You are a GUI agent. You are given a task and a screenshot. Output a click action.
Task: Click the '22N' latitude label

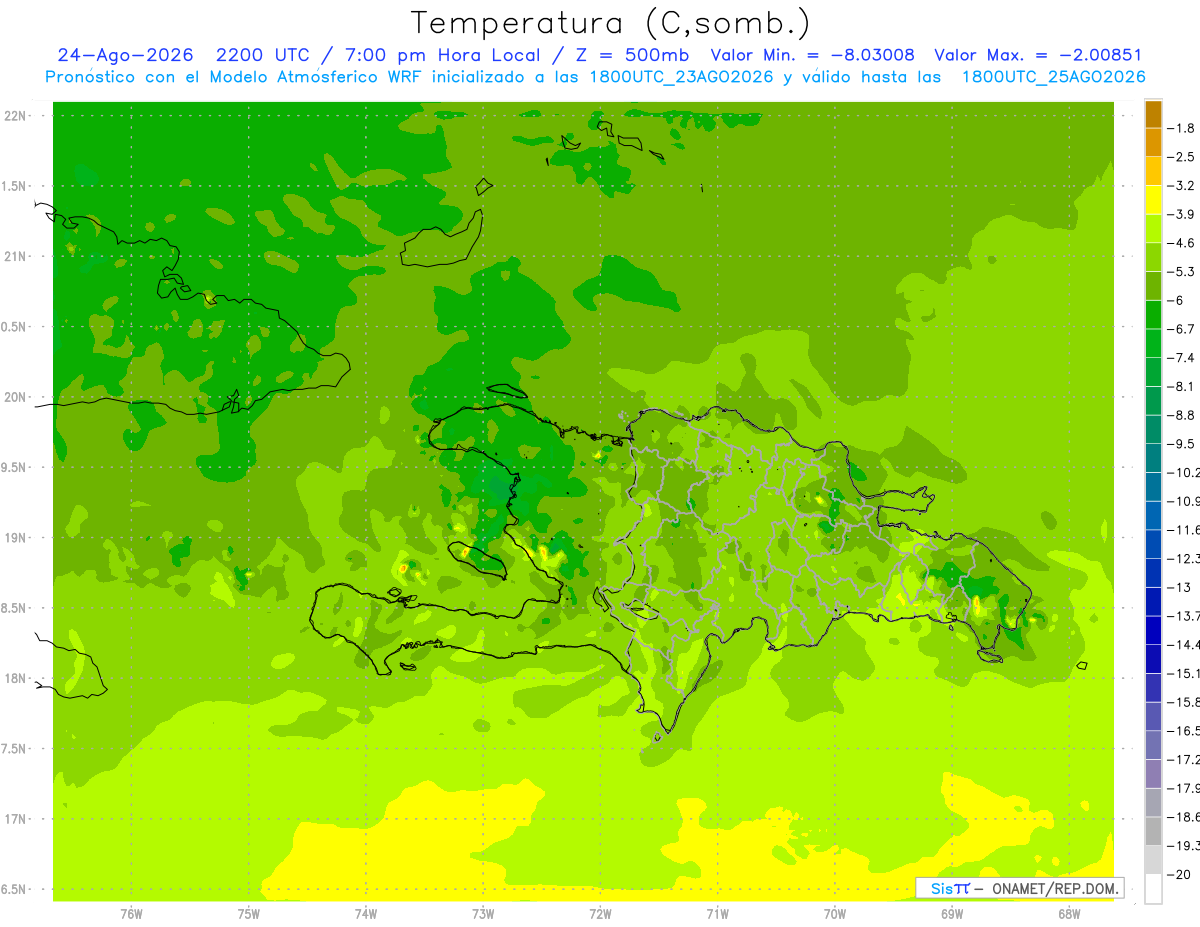pos(15,116)
